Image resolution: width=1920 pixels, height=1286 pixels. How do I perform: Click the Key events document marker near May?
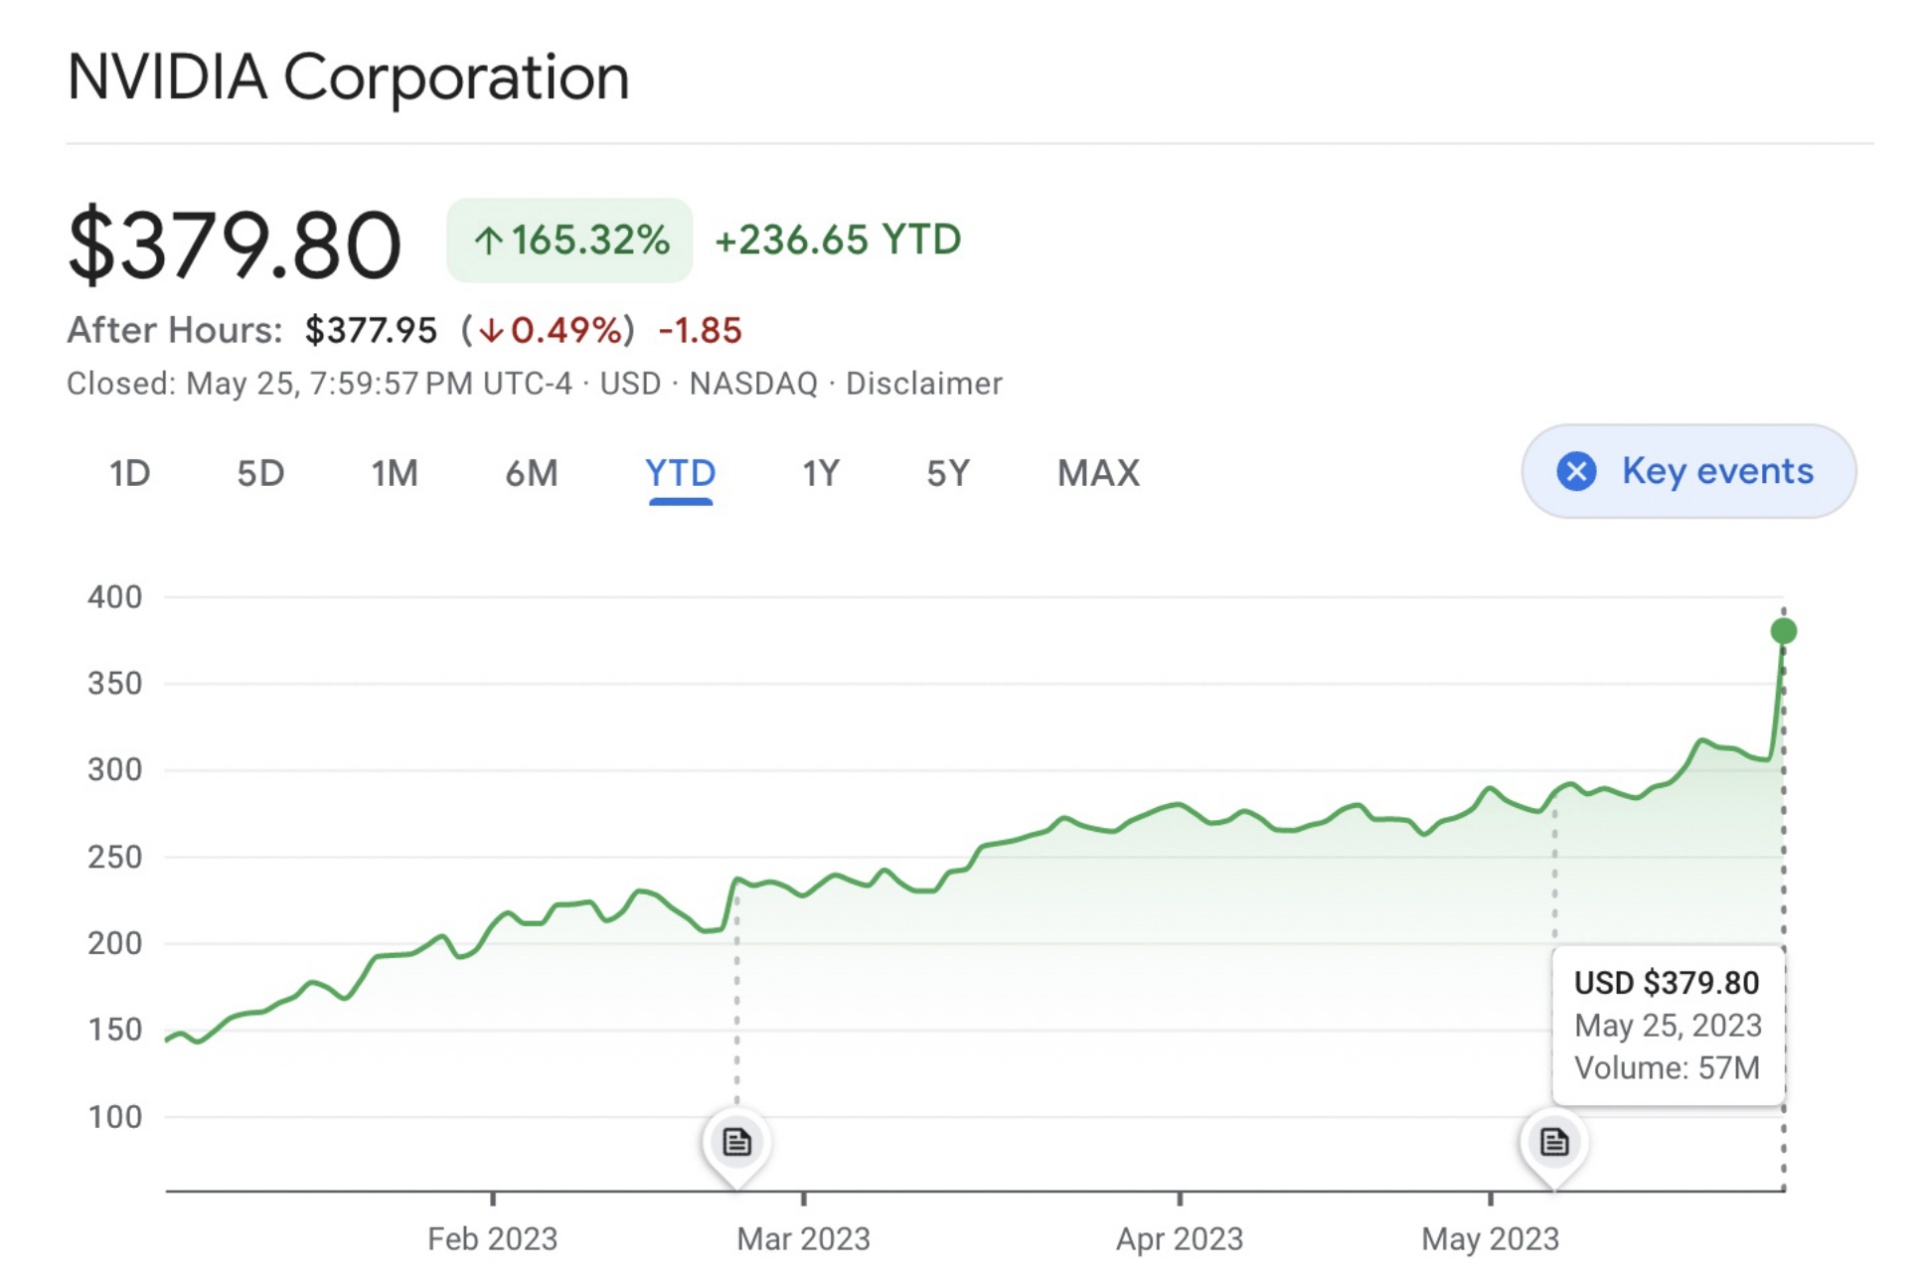1553,1142
